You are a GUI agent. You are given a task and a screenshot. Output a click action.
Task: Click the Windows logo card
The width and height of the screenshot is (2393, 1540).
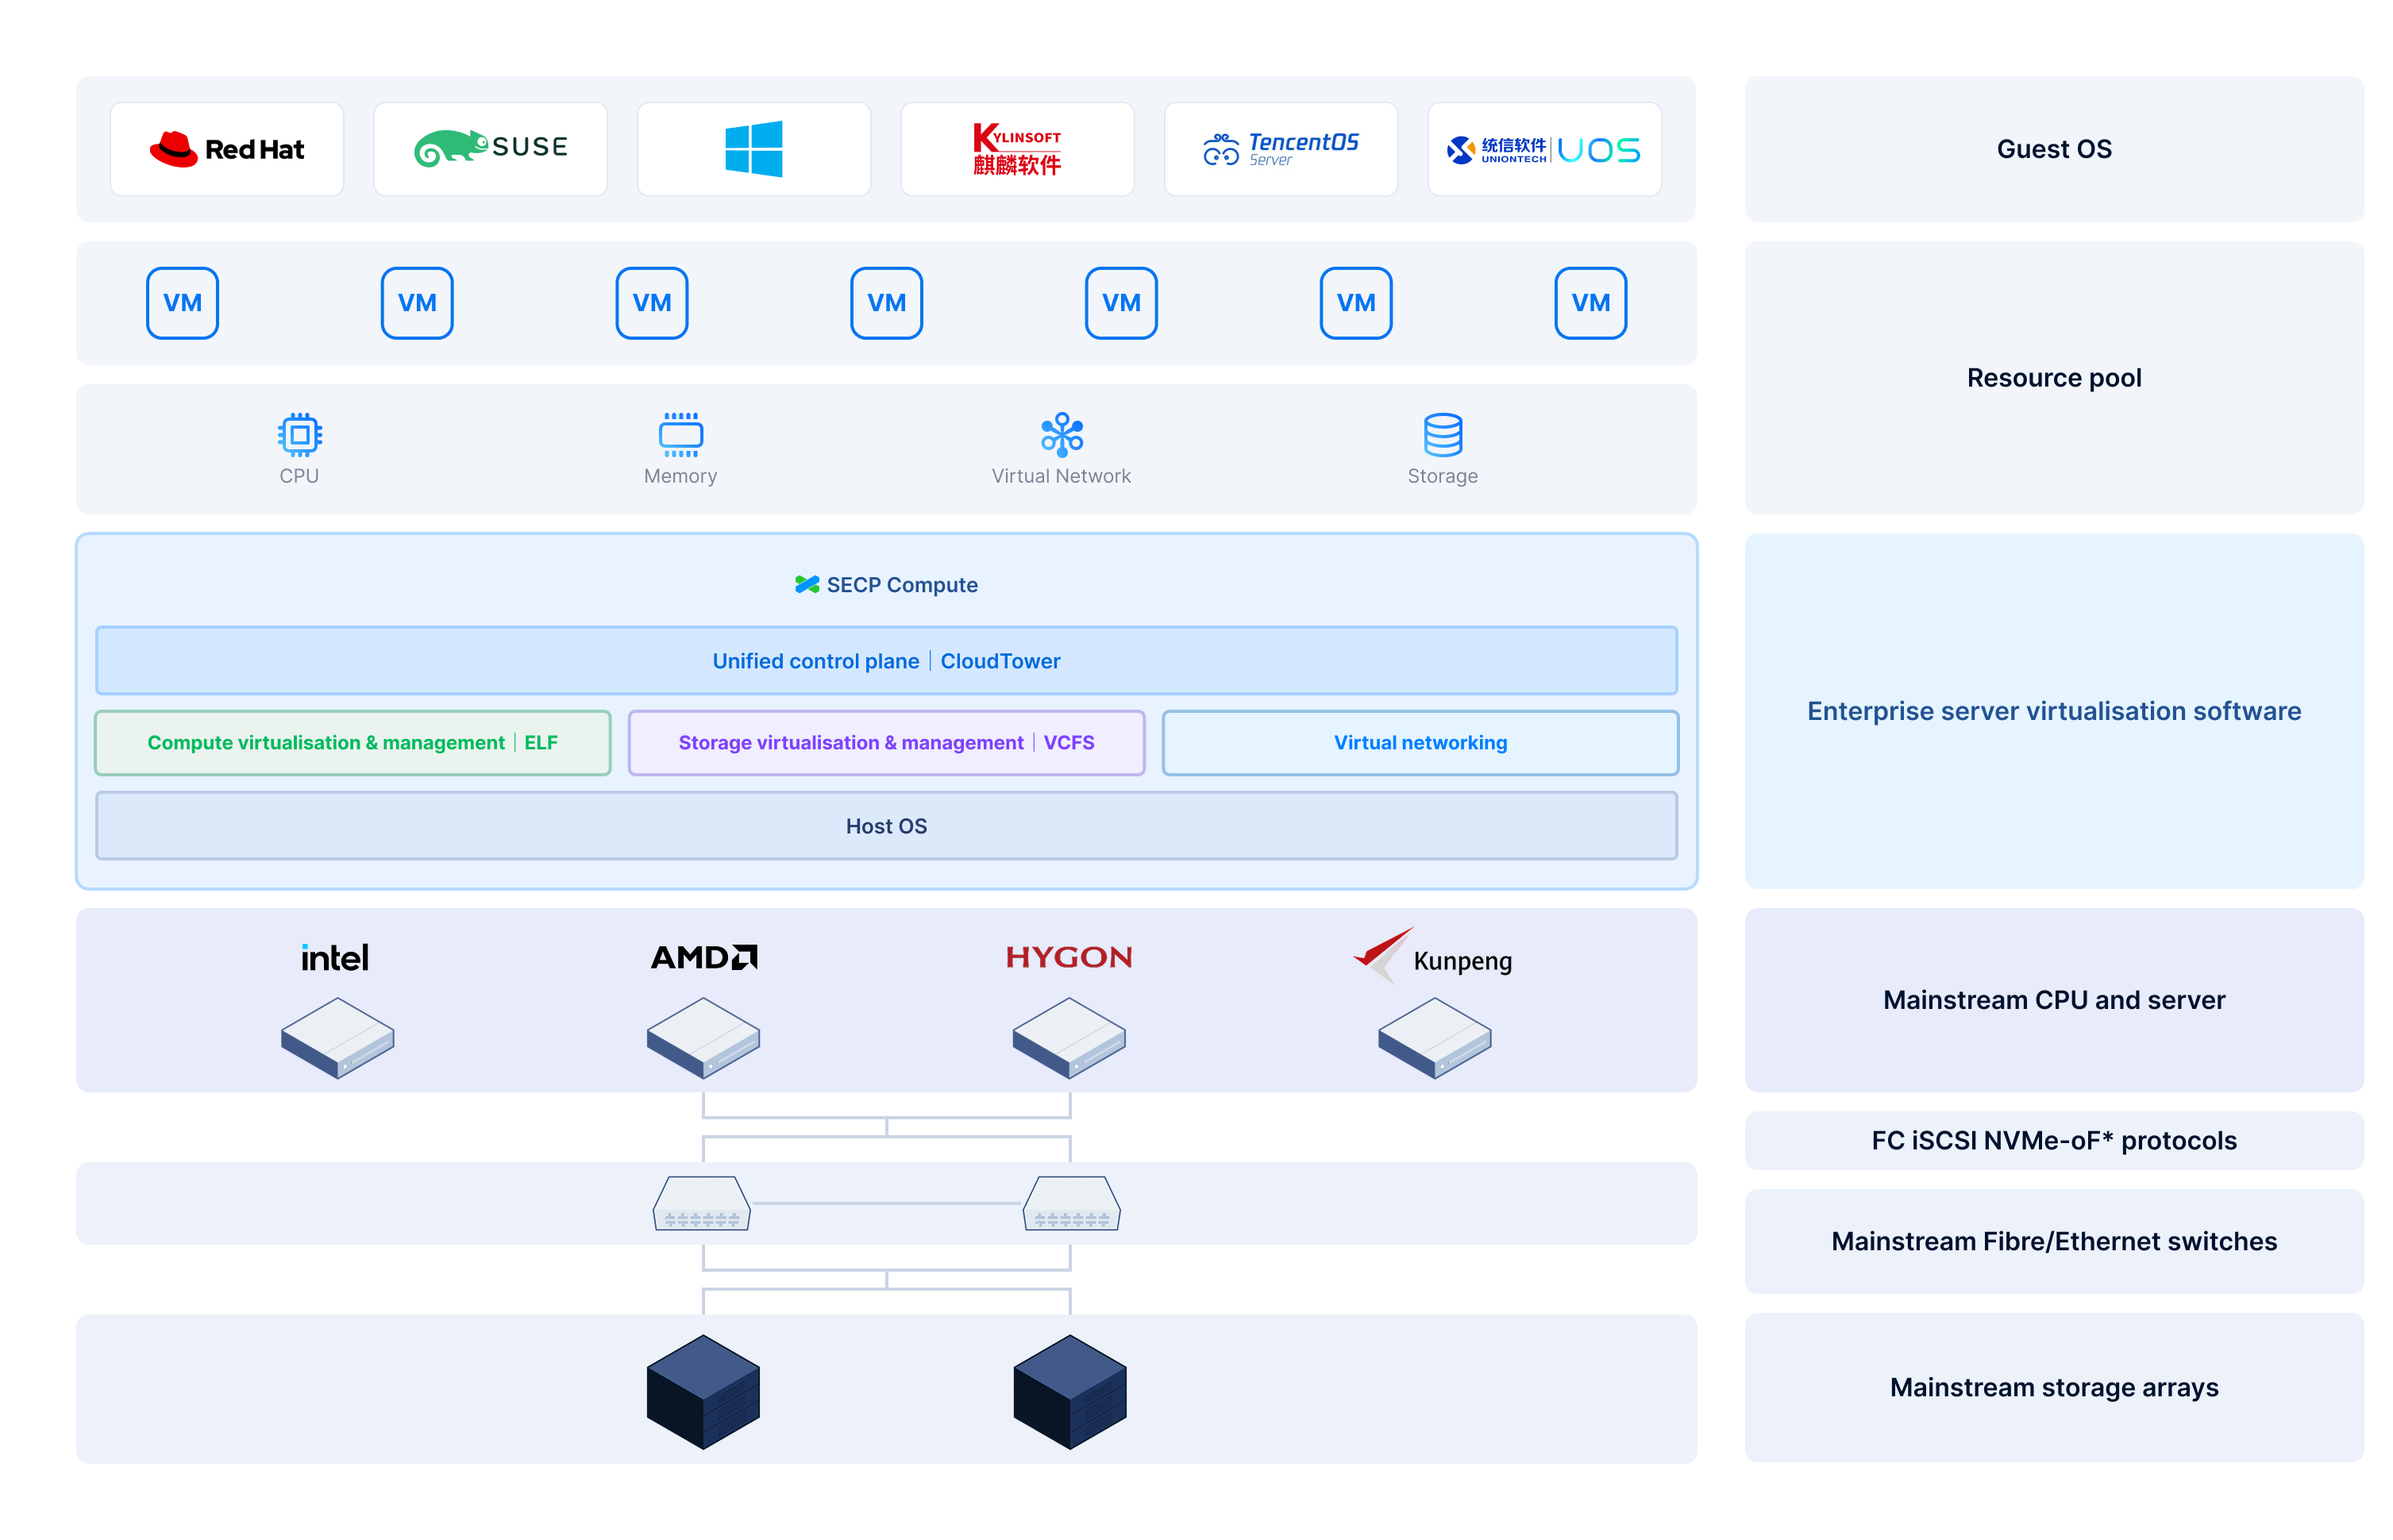click(753, 149)
